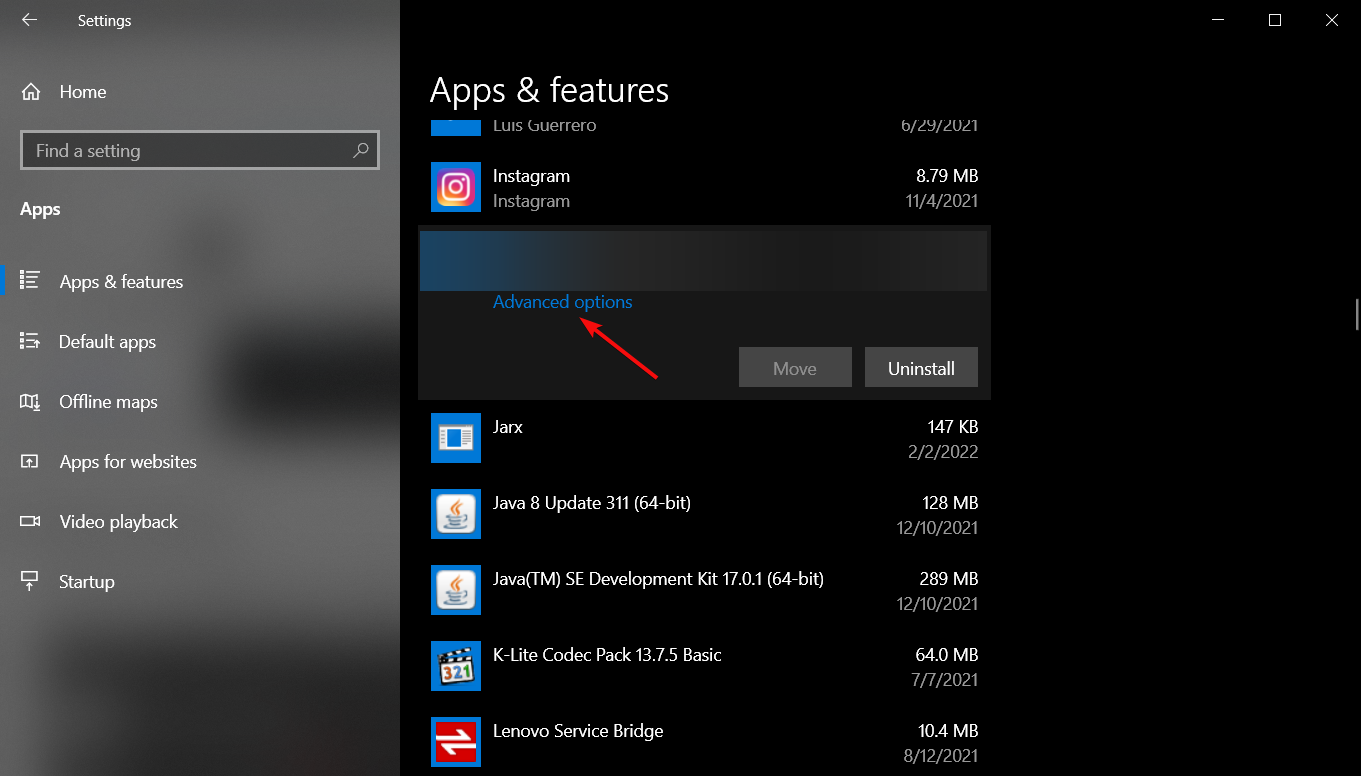Switch to Video playback settings
This screenshot has width=1361, height=776.
click(x=118, y=522)
